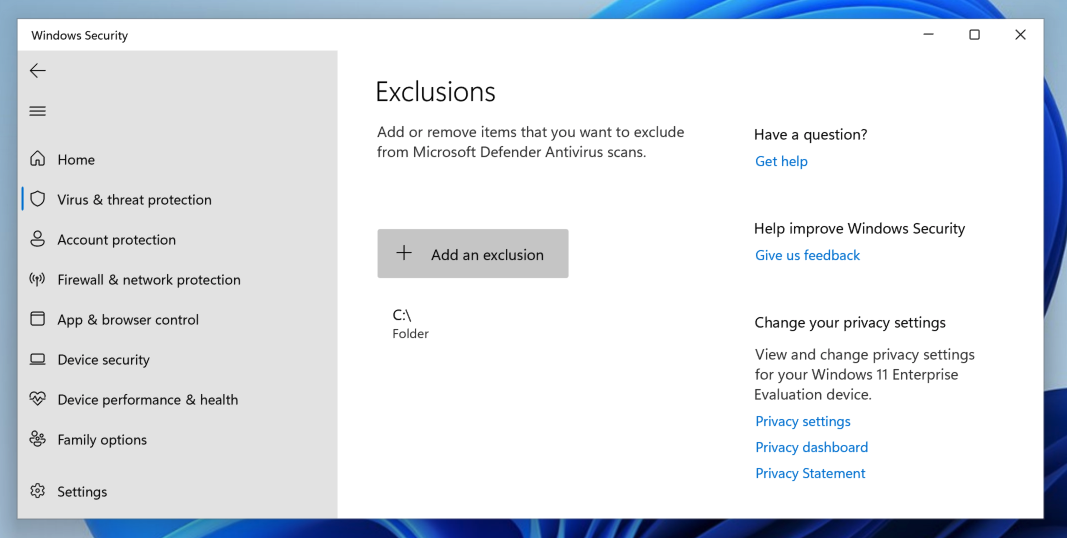The height and width of the screenshot is (538, 1067).
Task: Click the Settings gear icon
Action: click(38, 491)
